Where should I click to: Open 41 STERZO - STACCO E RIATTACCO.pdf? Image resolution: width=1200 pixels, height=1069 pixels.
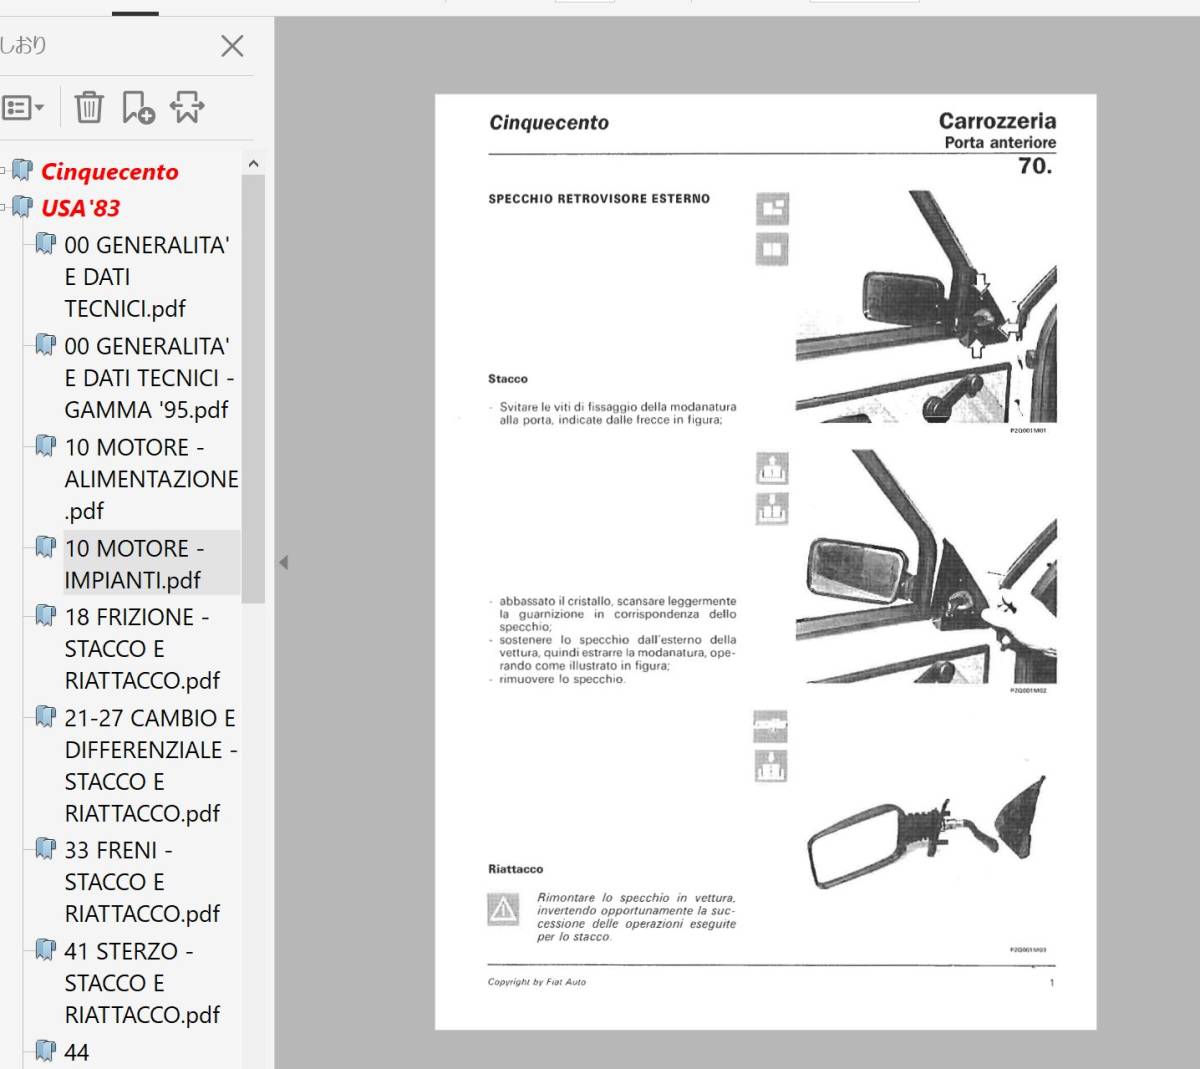(x=142, y=983)
